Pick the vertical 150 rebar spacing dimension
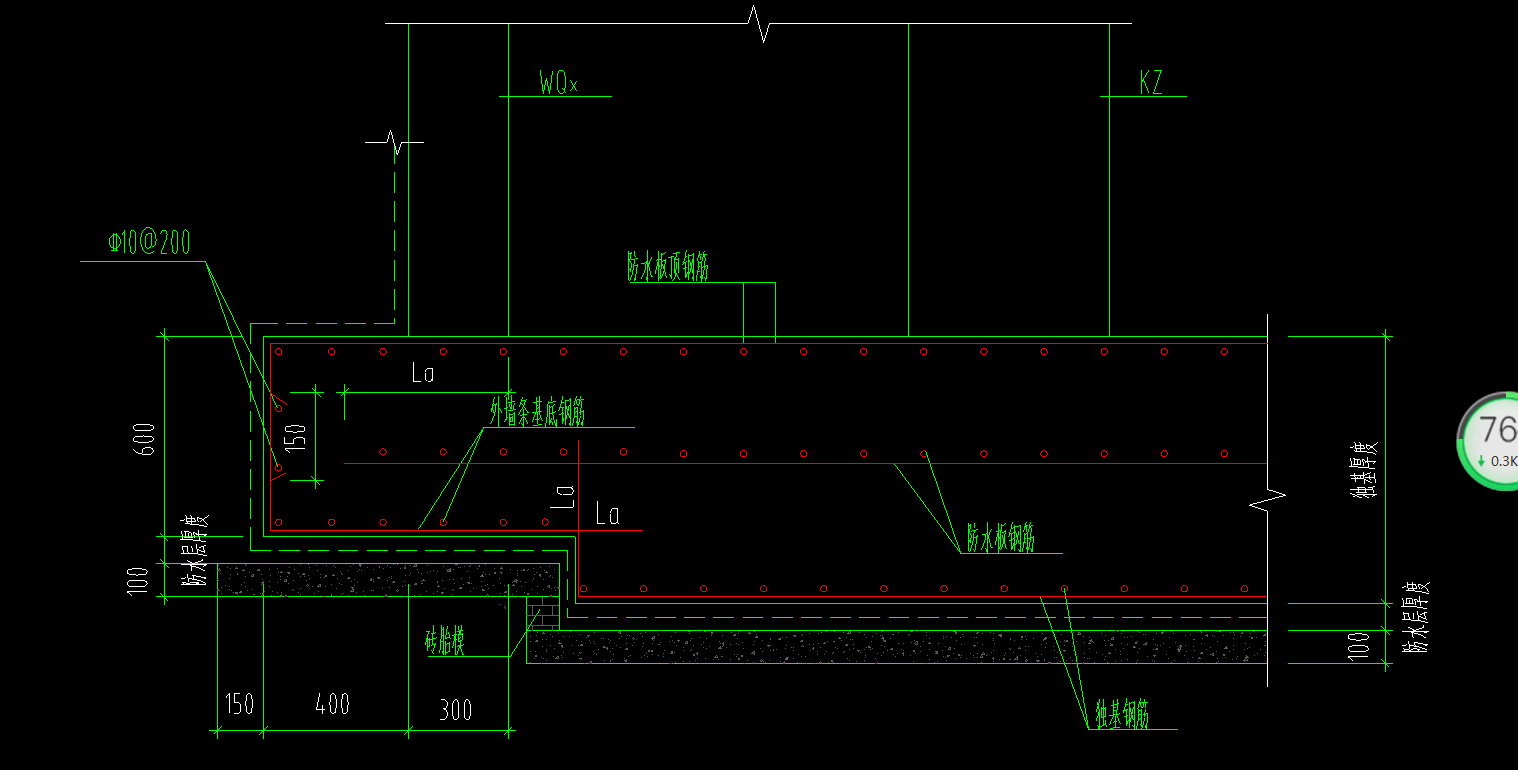This screenshot has width=1518, height=770. pyautogui.click(x=296, y=438)
